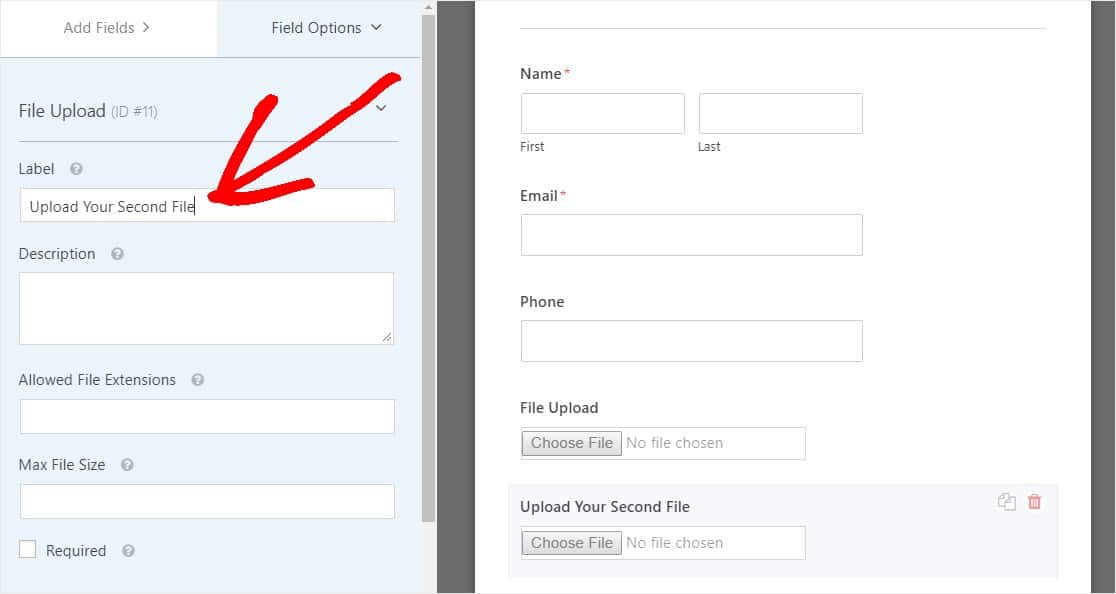Duplicate the Upload Your Second File field
The width and height of the screenshot is (1116, 594).
(x=1006, y=502)
